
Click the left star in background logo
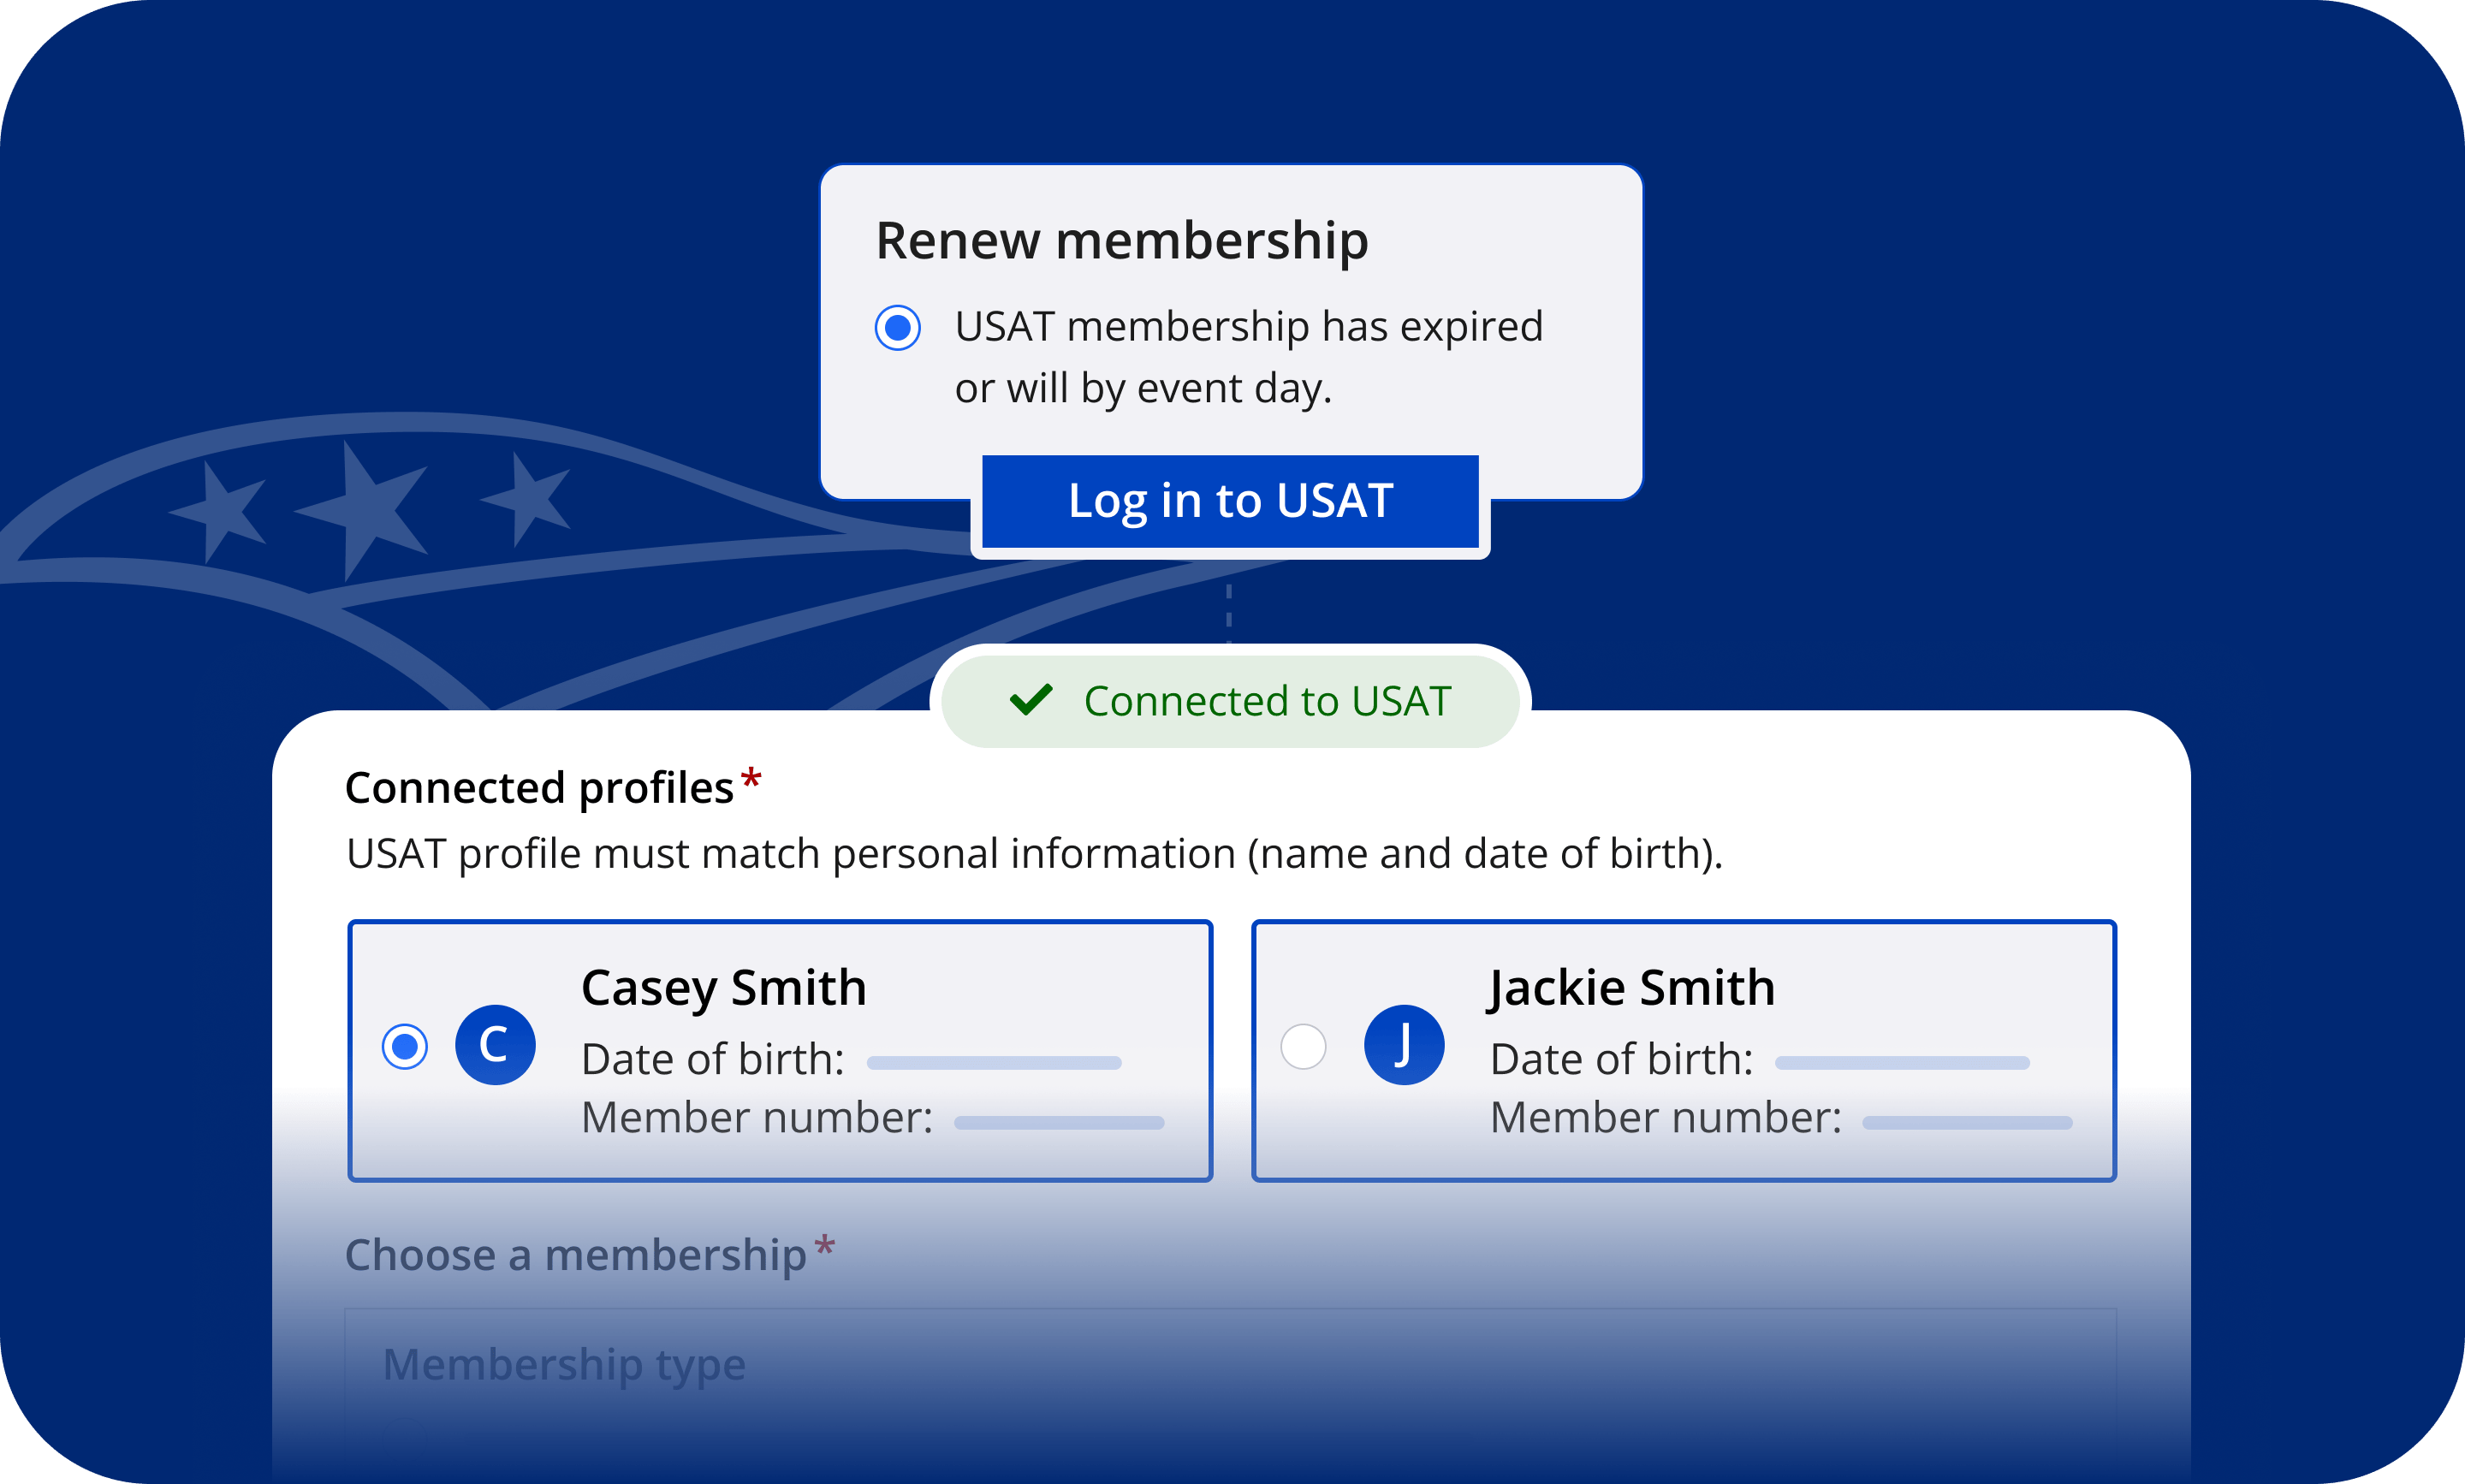point(220,510)
